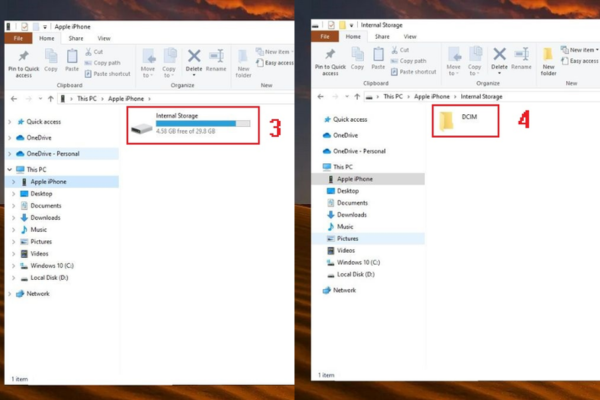Open the DCIM folder in right window
Screen dimensions: 600x400
point(461,124)
